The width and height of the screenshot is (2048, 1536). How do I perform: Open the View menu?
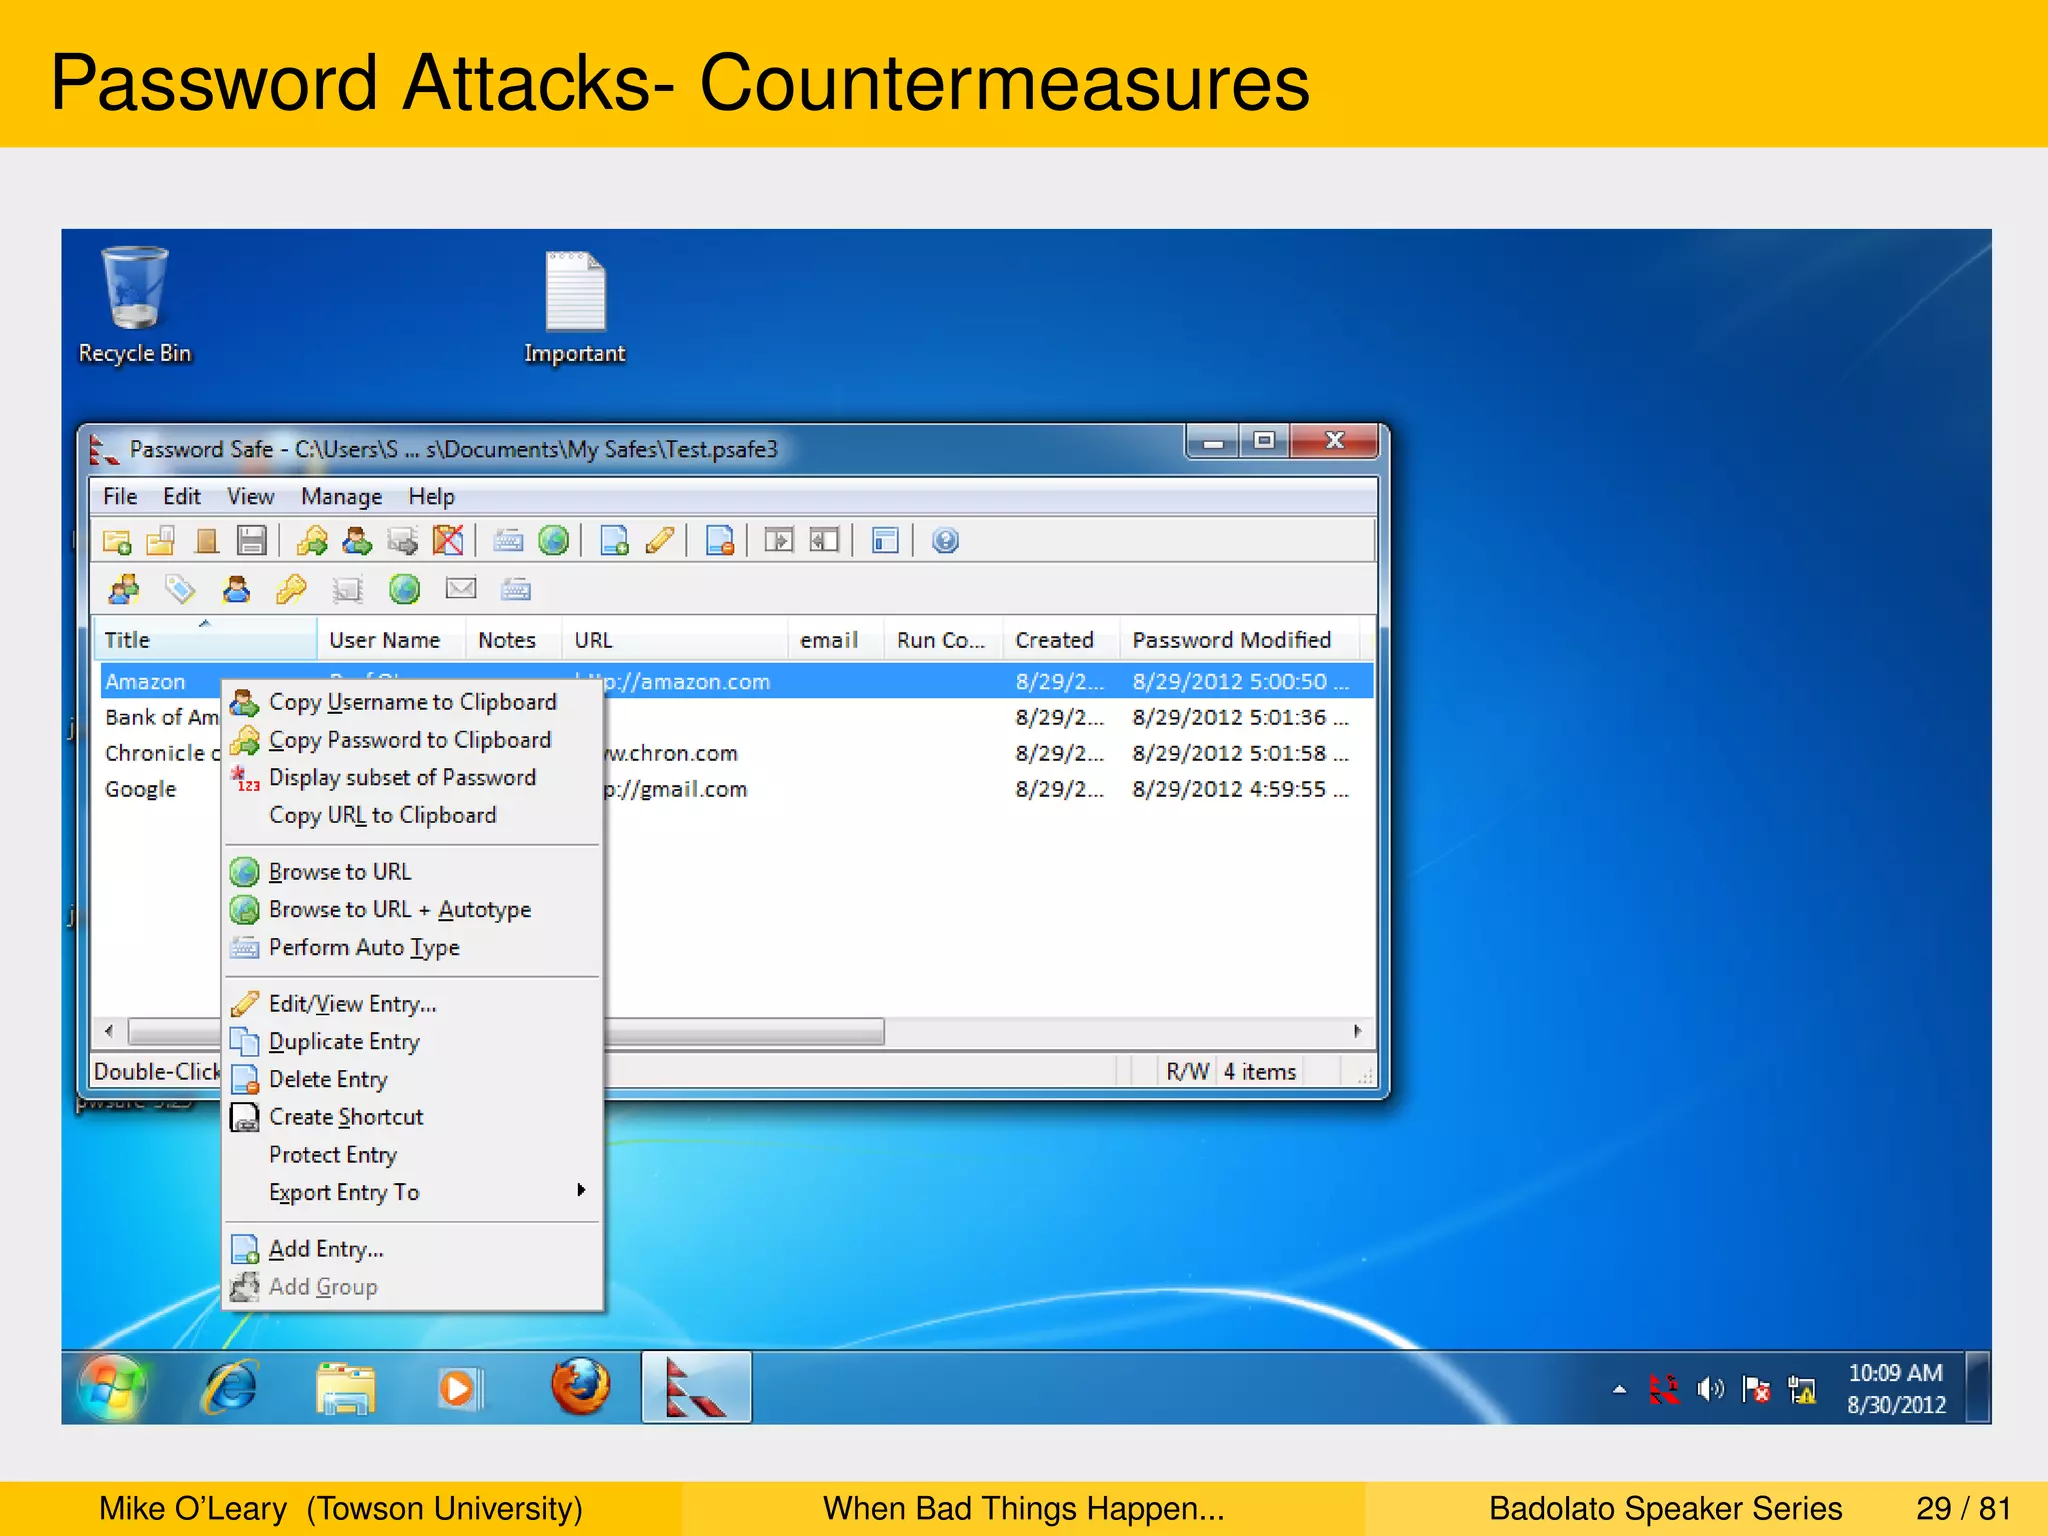pos(250,497)
